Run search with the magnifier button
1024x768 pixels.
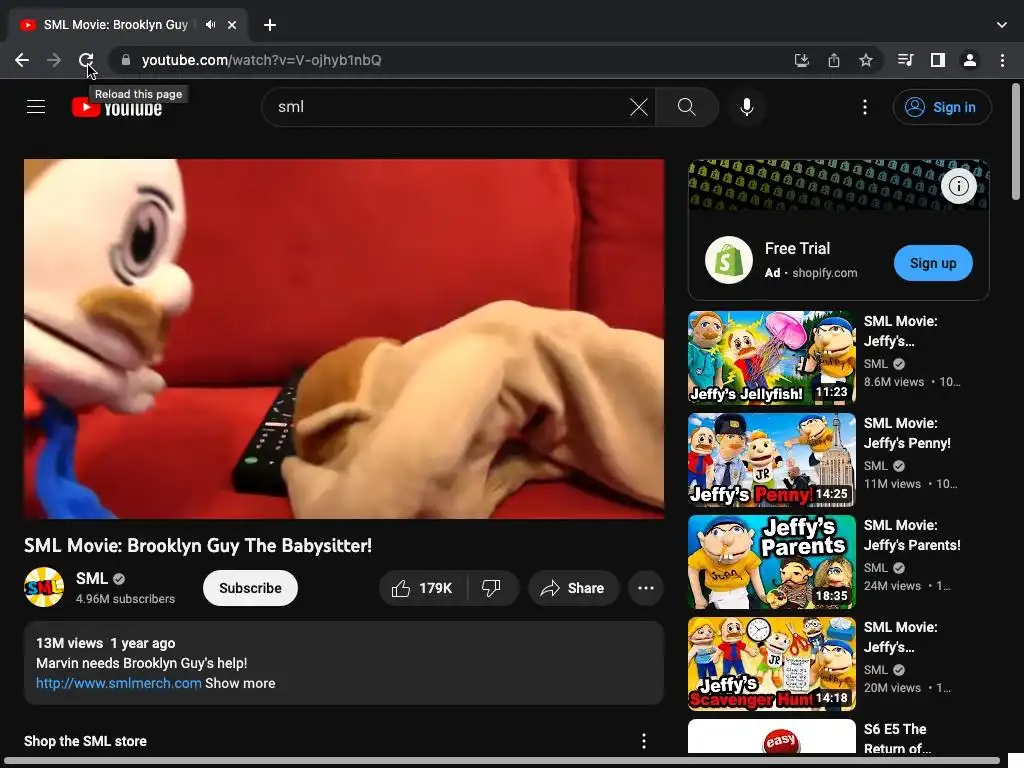point(686,106)
